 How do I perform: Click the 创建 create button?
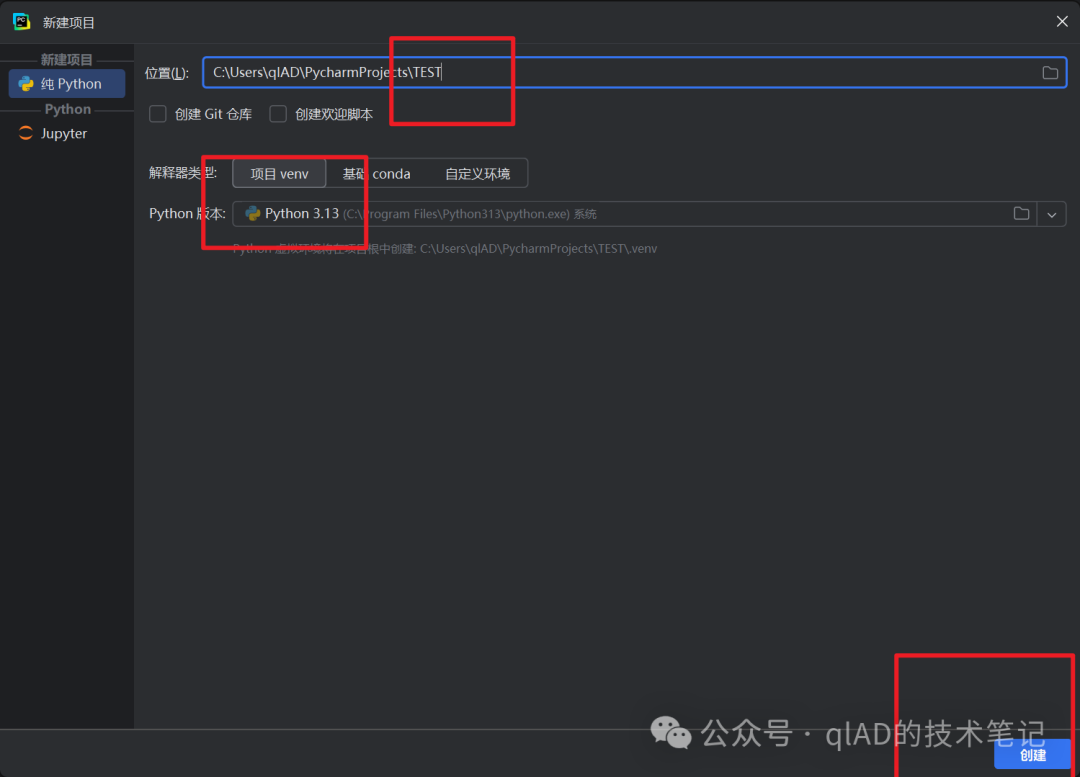[1032, 755]
